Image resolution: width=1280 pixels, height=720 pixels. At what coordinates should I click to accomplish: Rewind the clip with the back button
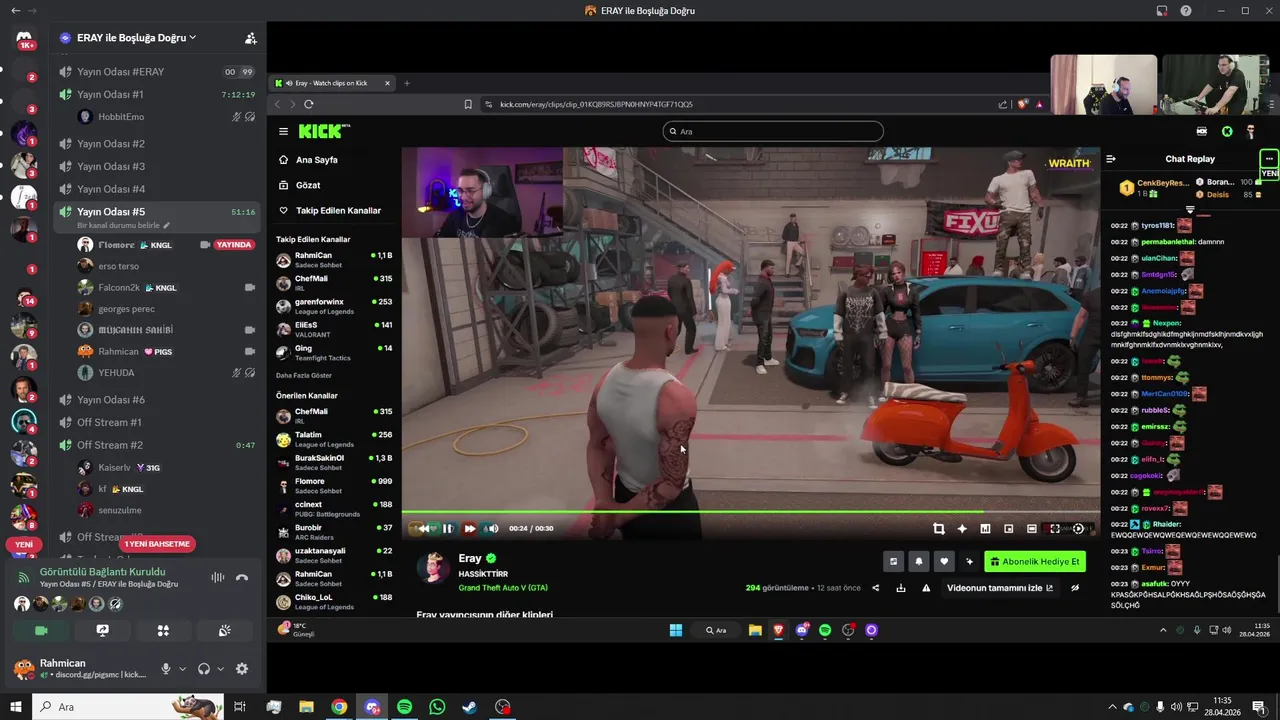point(424,528)
